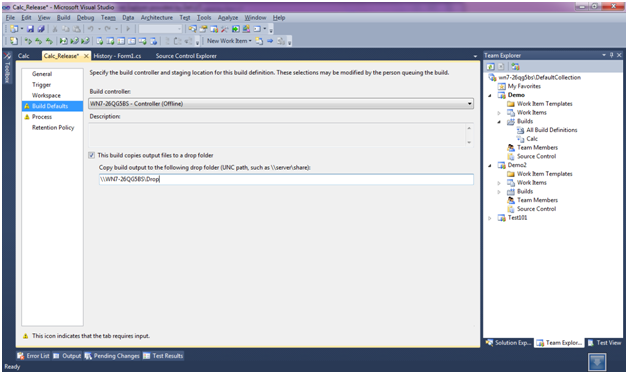Click the Cut scissors icon

click(x=55, y=29)
